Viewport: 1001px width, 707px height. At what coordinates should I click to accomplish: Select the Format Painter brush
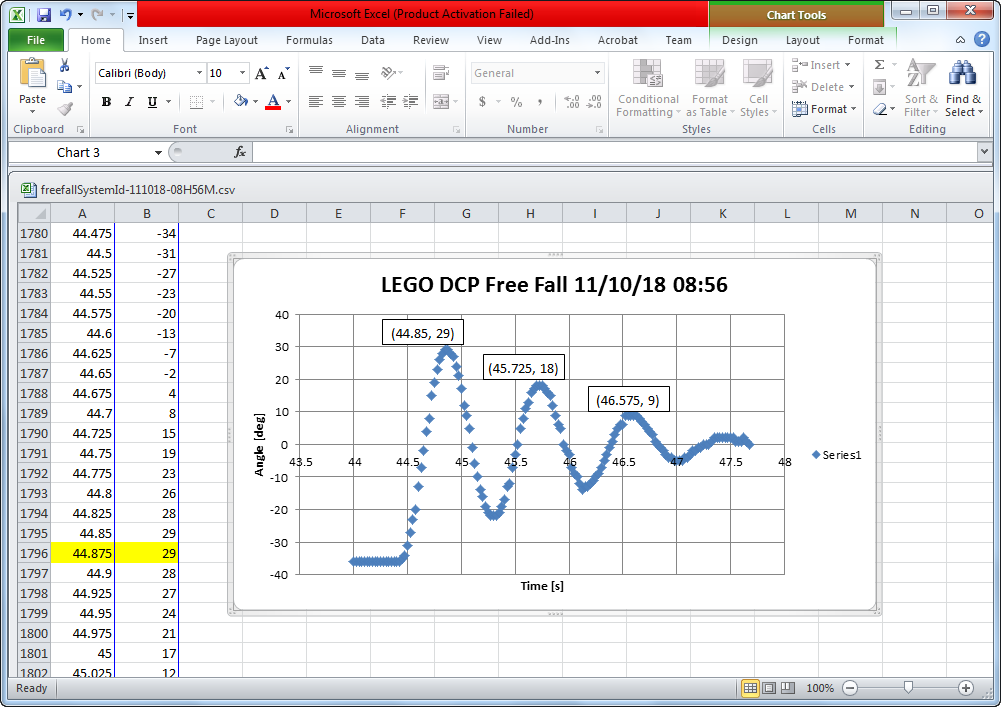click(x=64, y=109)
